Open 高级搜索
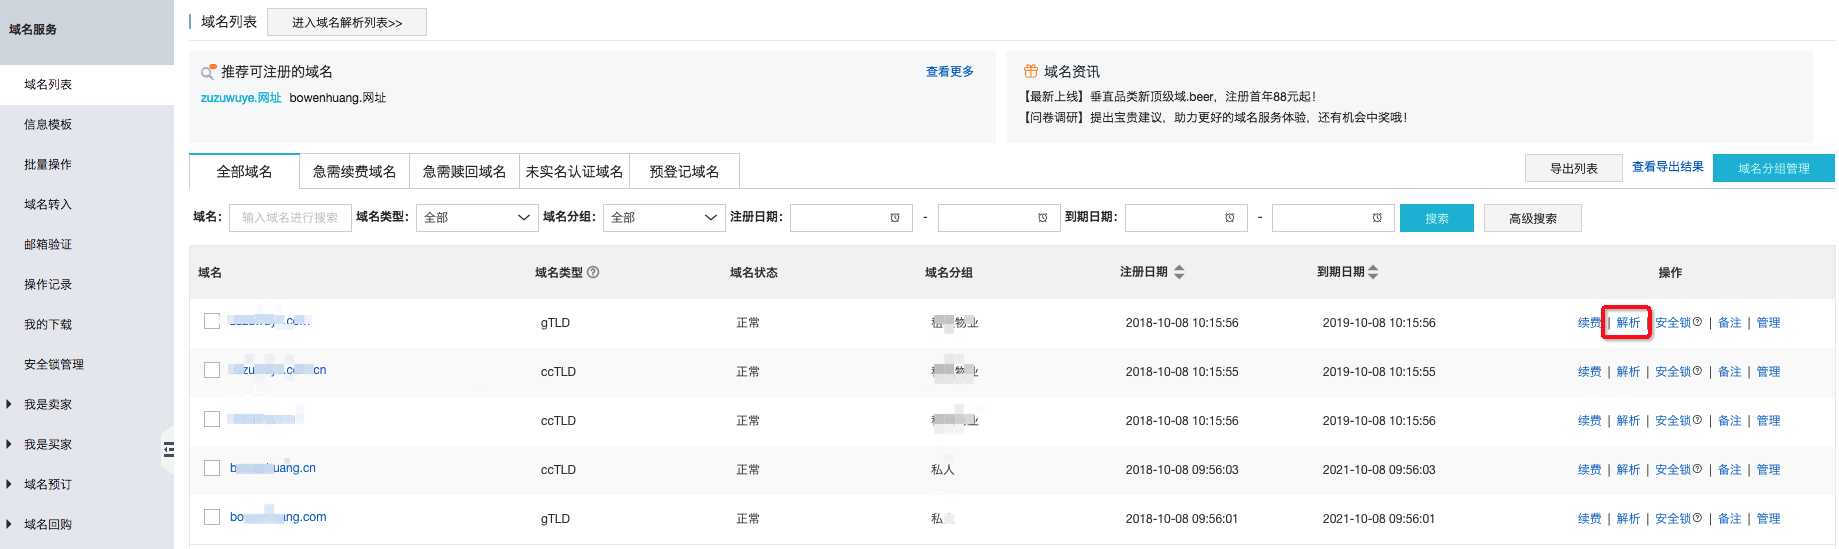The image size is (1839, 549). [1533, 218]
